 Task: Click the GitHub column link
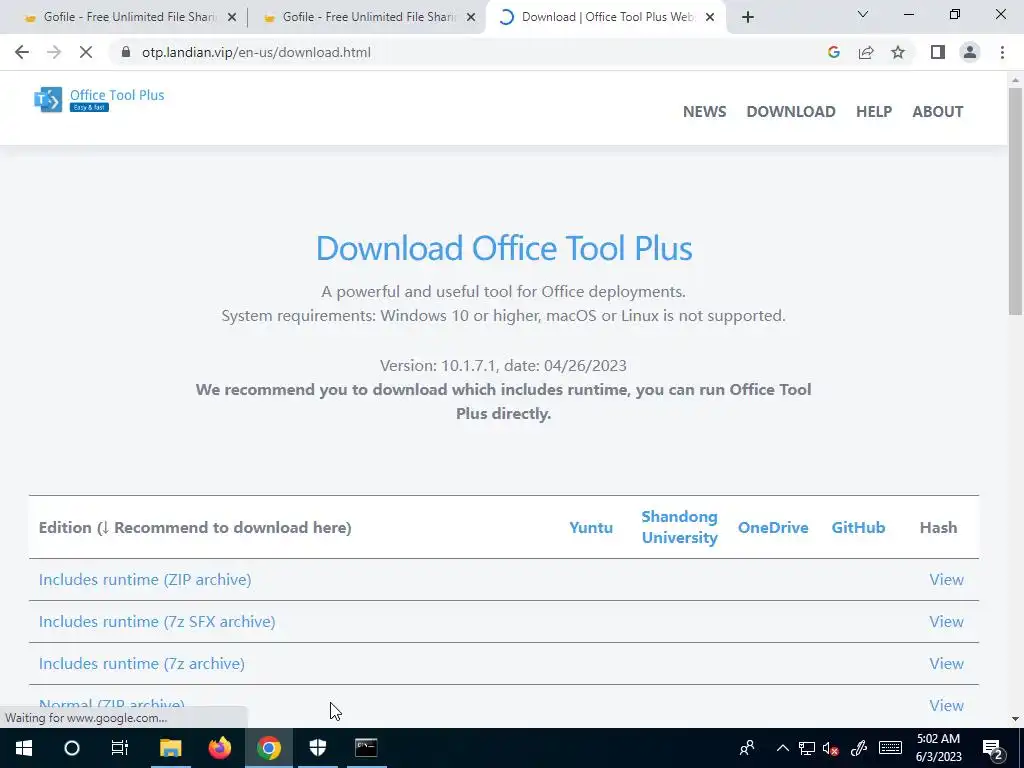(858, 528)
